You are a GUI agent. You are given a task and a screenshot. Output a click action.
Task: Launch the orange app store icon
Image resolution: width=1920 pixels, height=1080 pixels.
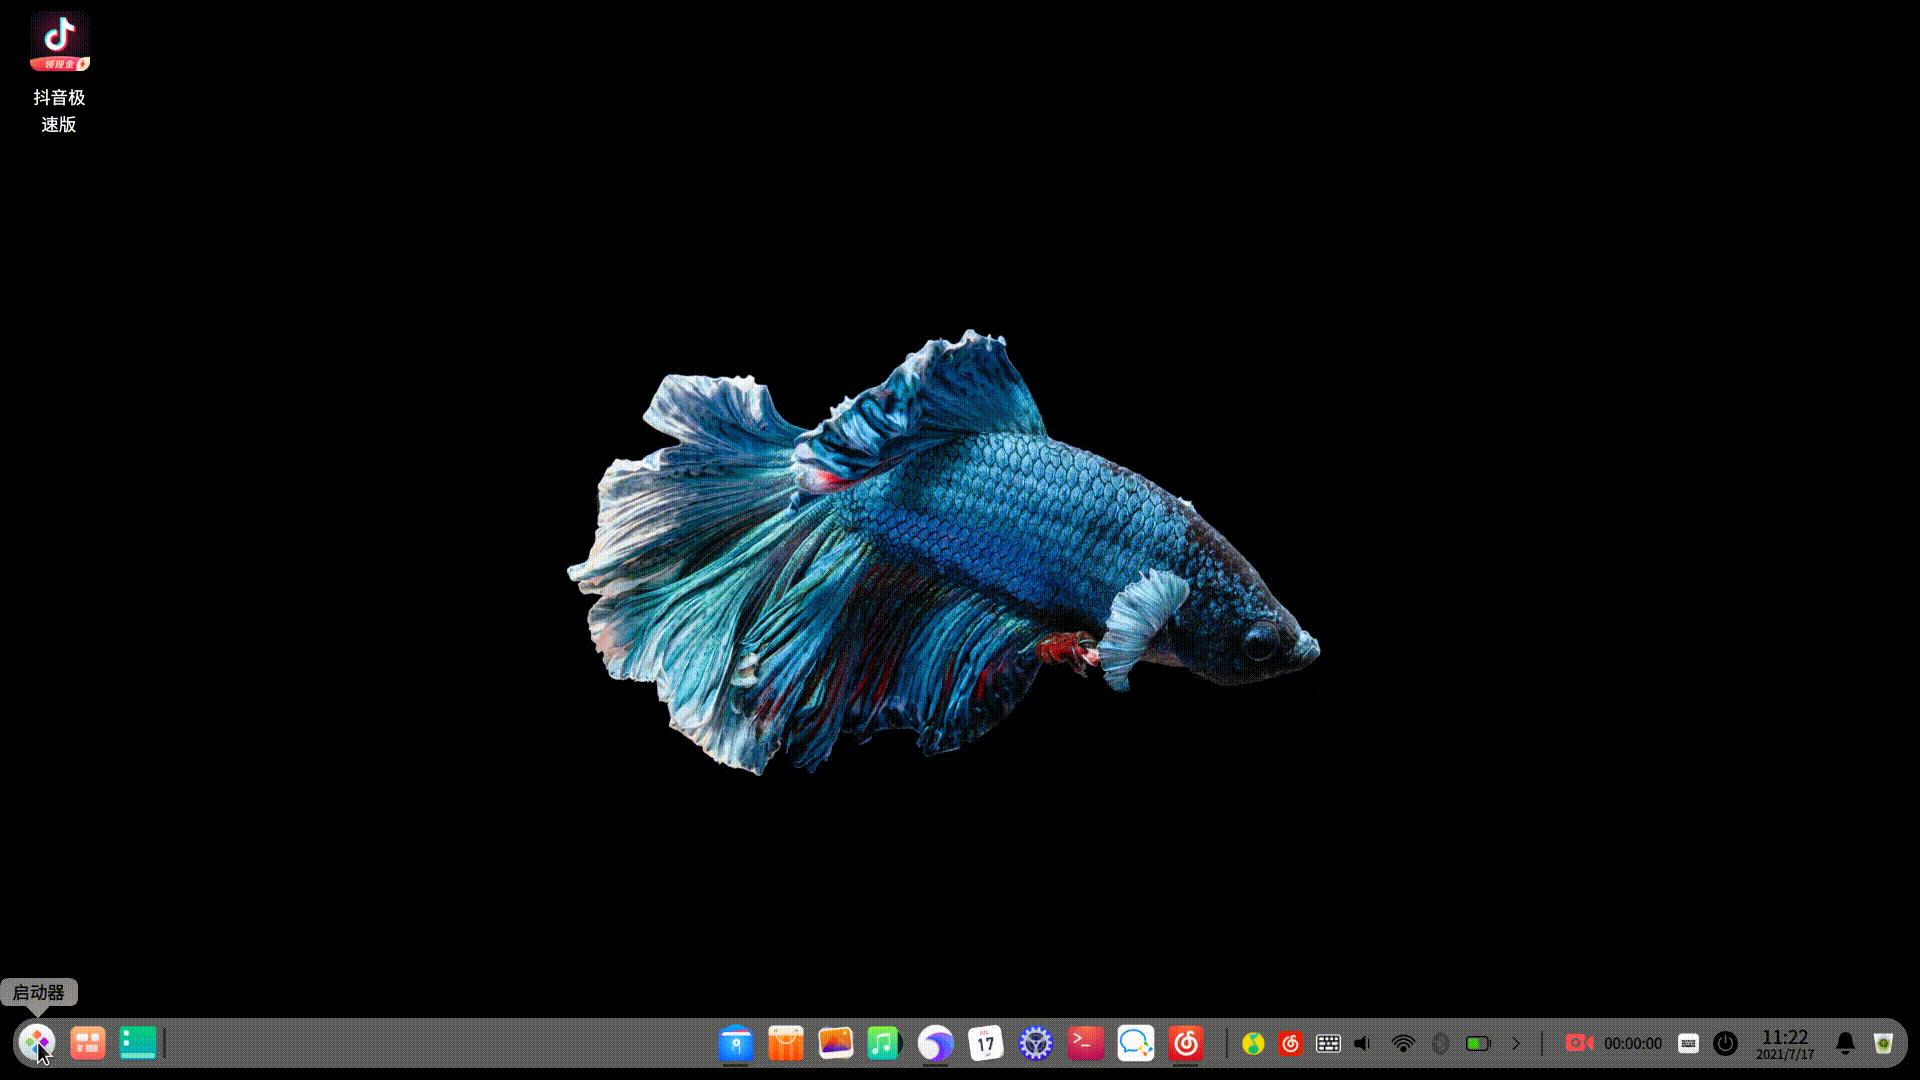click(786, 1043)
